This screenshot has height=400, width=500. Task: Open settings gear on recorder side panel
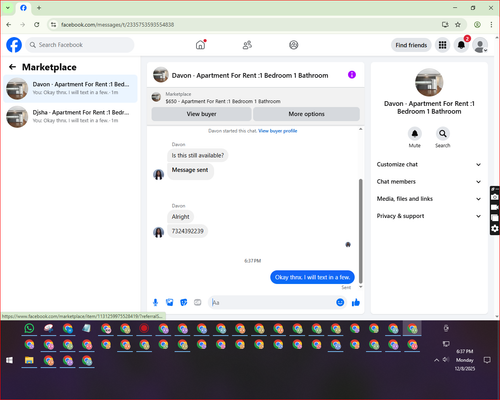[495, 228]
